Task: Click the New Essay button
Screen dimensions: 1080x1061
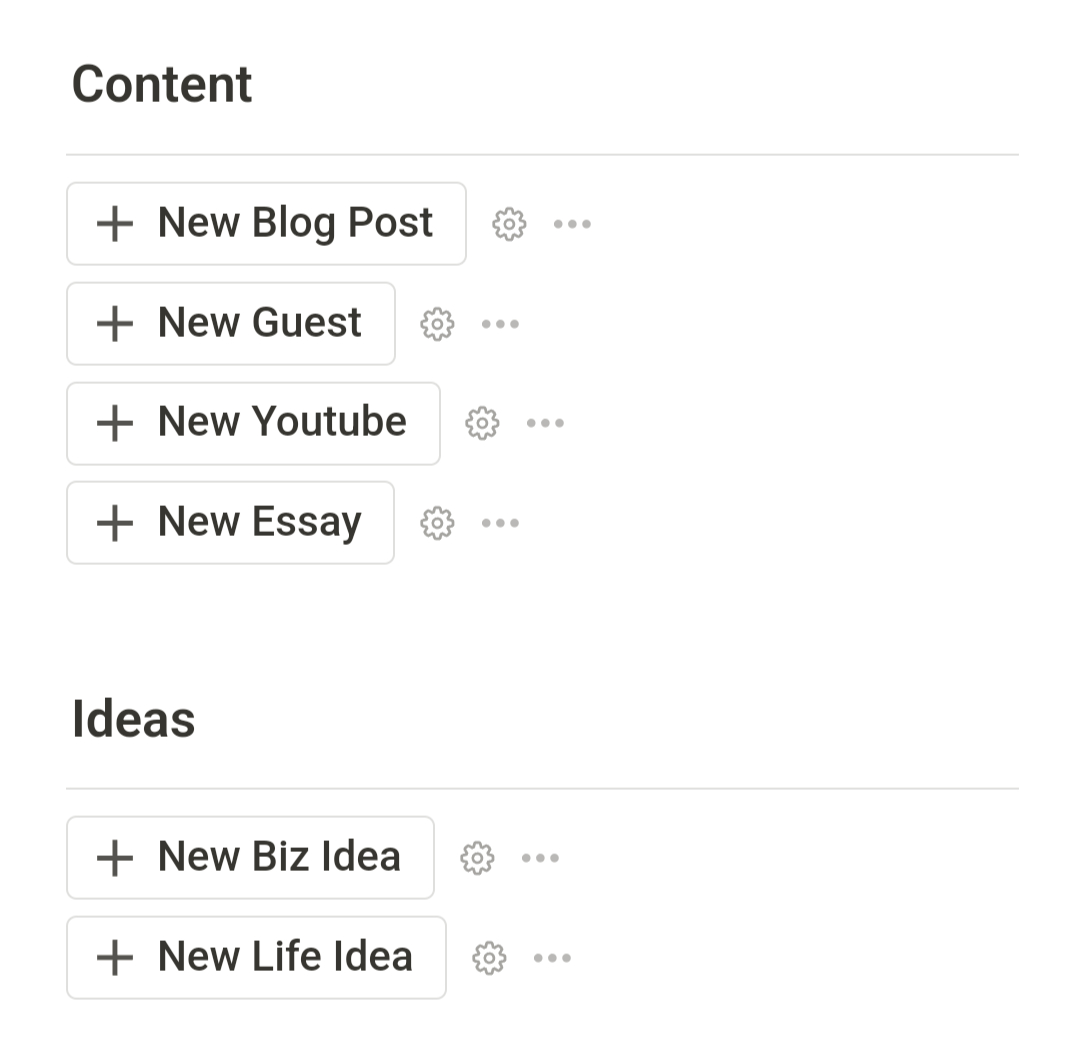Action: pyautogui.click(x=231, y=523)
